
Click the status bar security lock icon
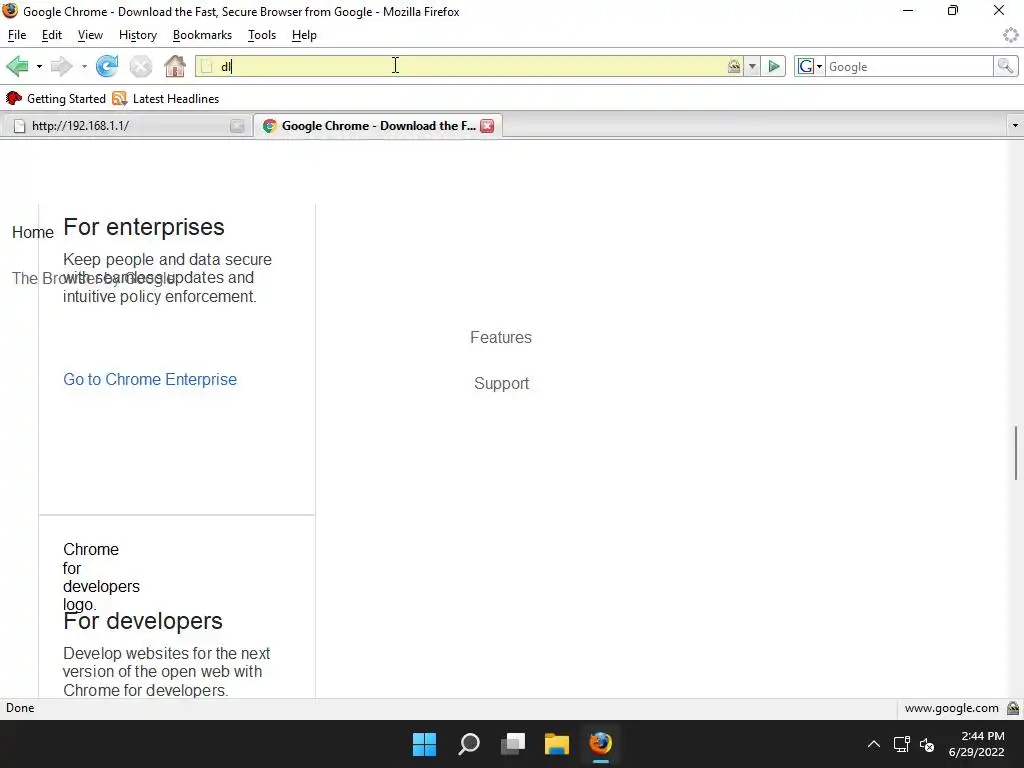pyautogui.click(x=1013, y=708)
